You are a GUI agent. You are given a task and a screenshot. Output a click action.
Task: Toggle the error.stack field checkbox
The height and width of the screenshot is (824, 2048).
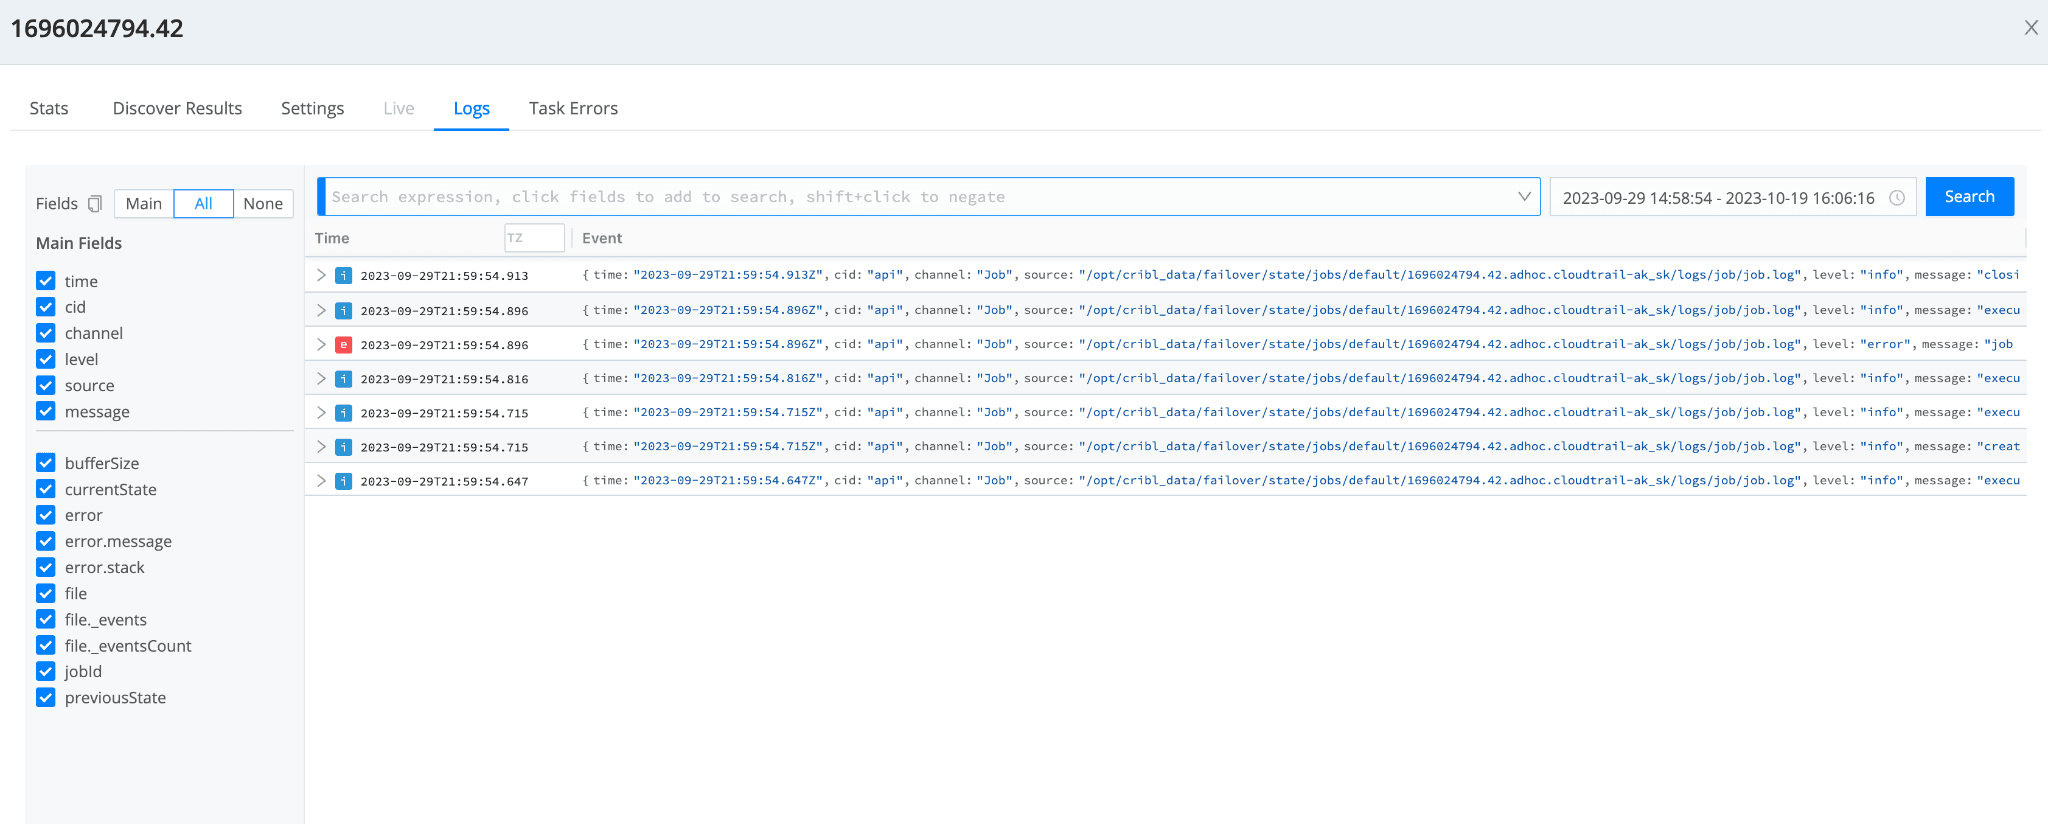(46, 567)
